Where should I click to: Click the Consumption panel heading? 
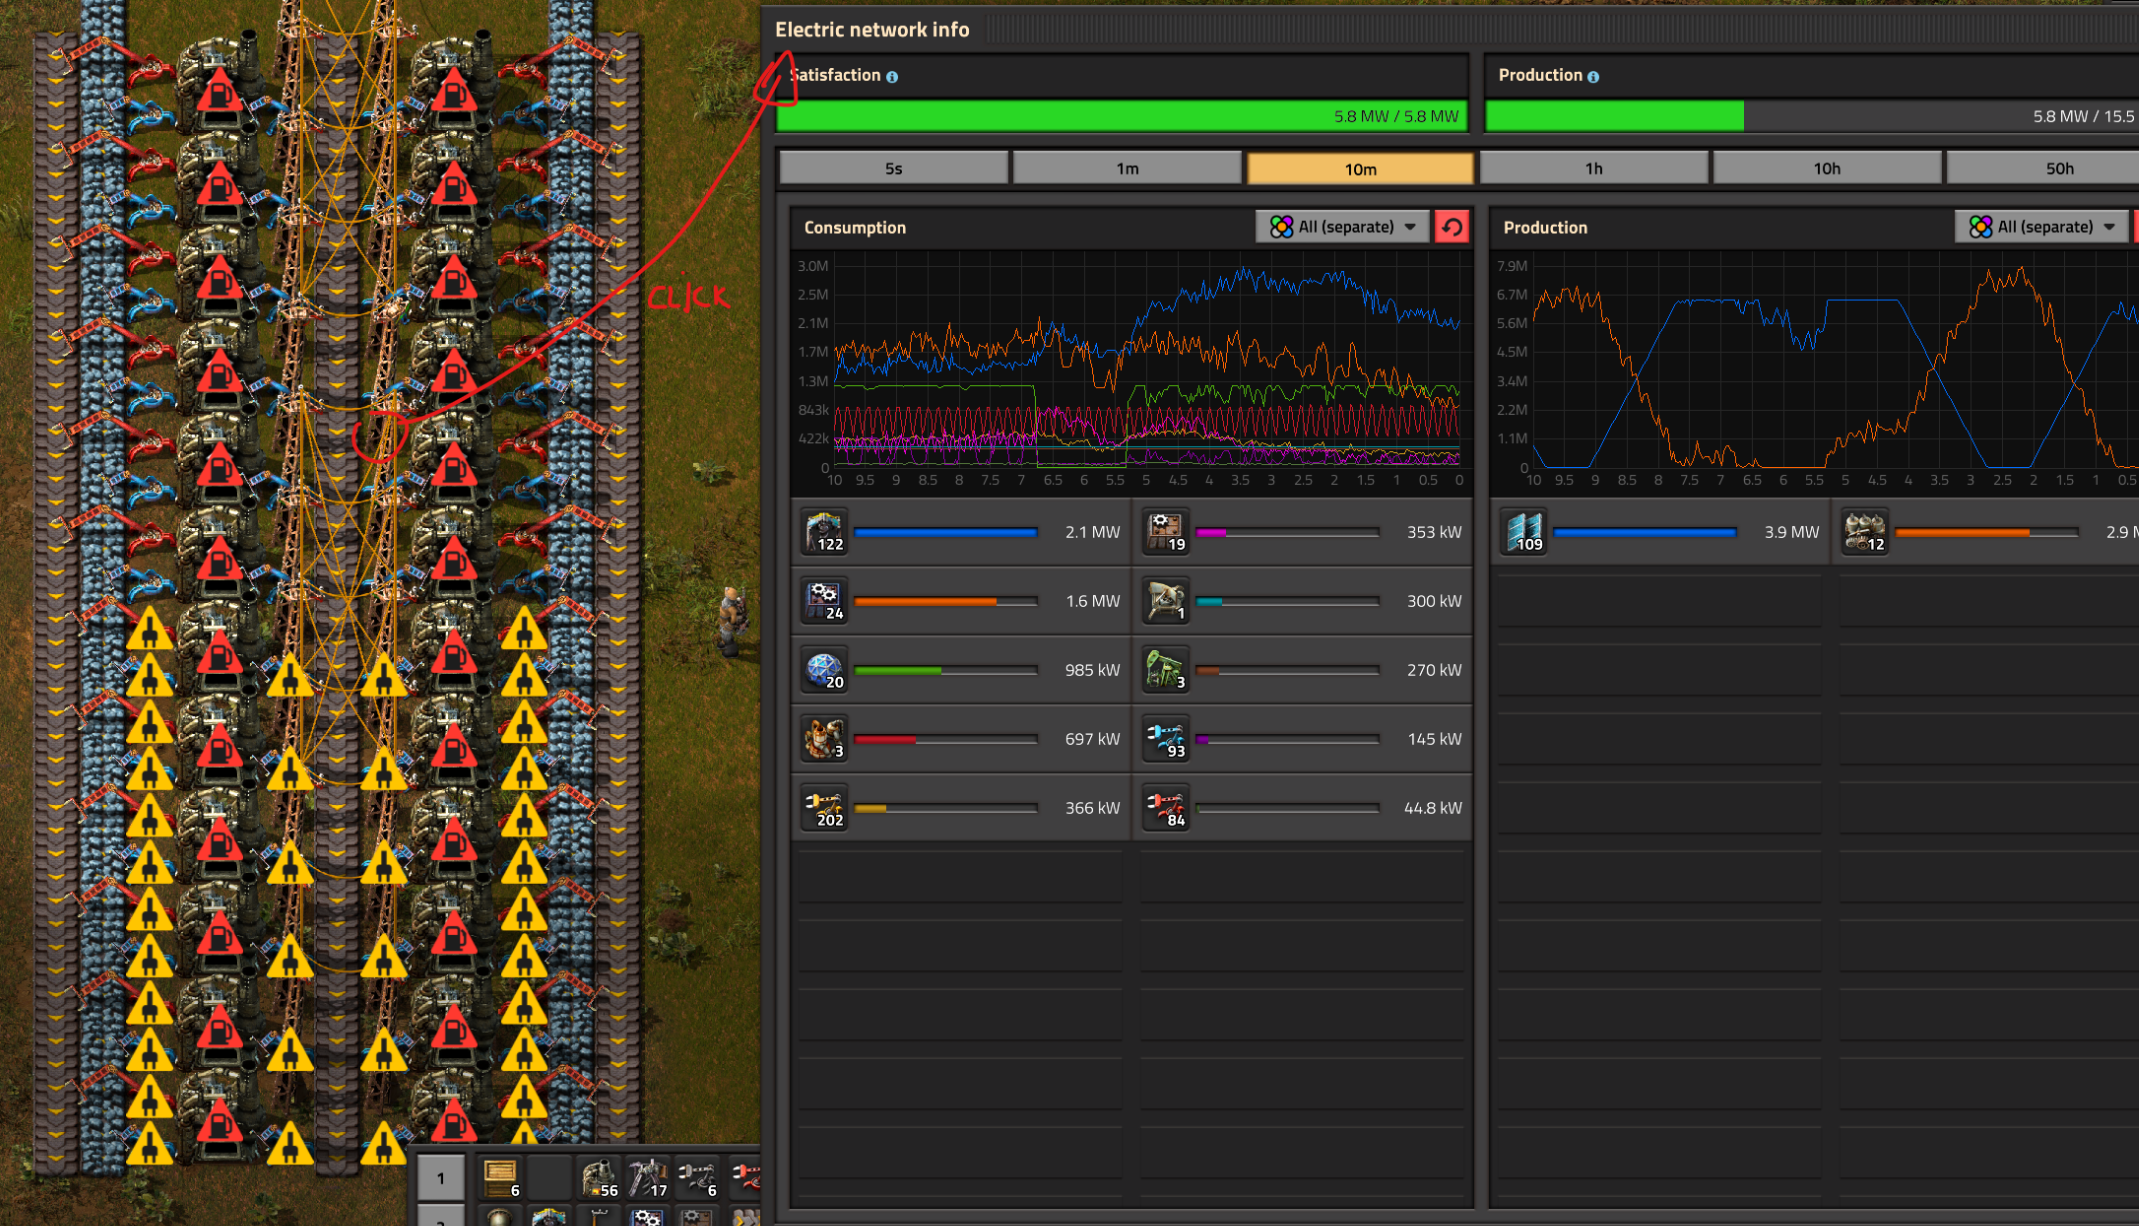click(855, 228)
